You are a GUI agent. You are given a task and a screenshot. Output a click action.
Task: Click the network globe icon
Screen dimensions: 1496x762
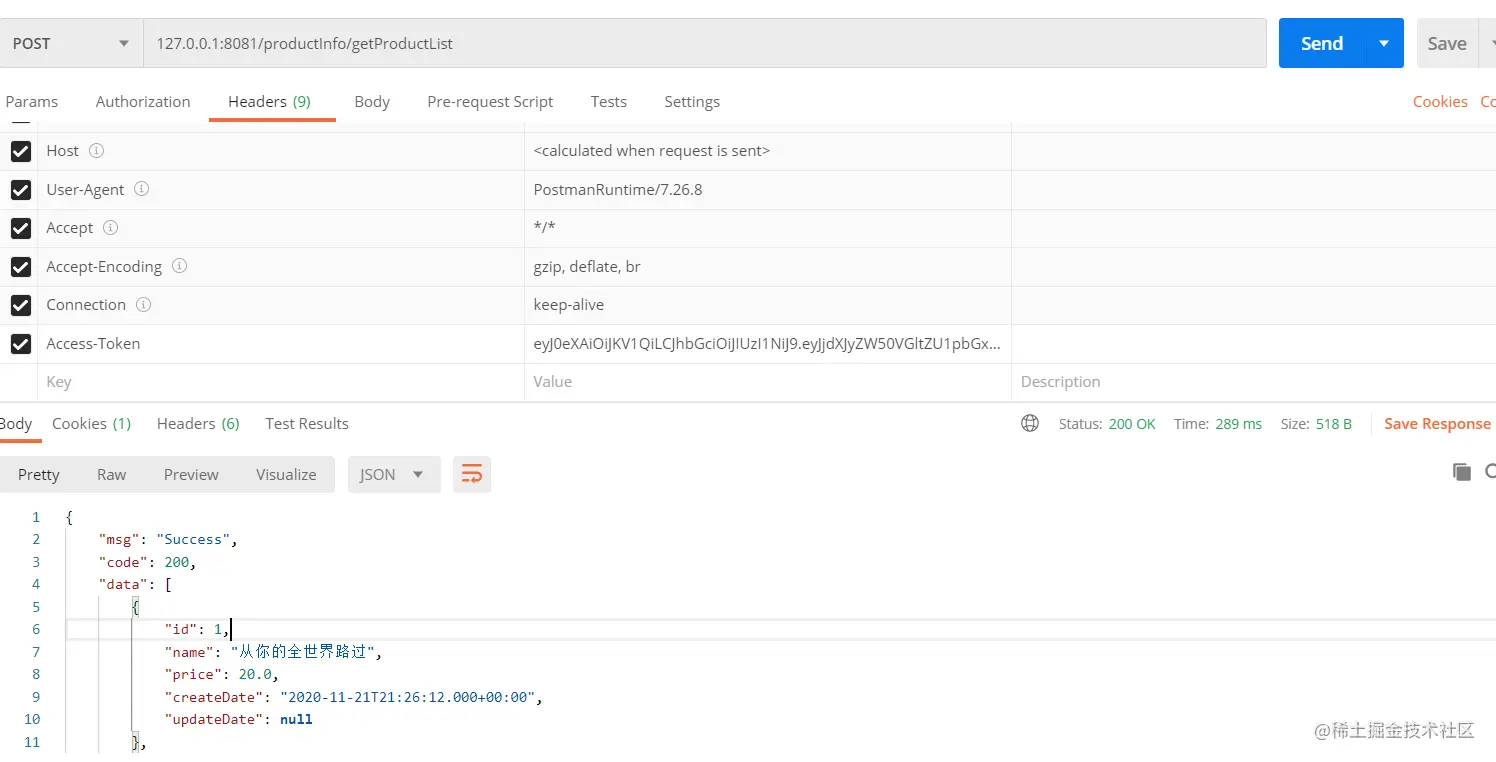(1030, 423)
